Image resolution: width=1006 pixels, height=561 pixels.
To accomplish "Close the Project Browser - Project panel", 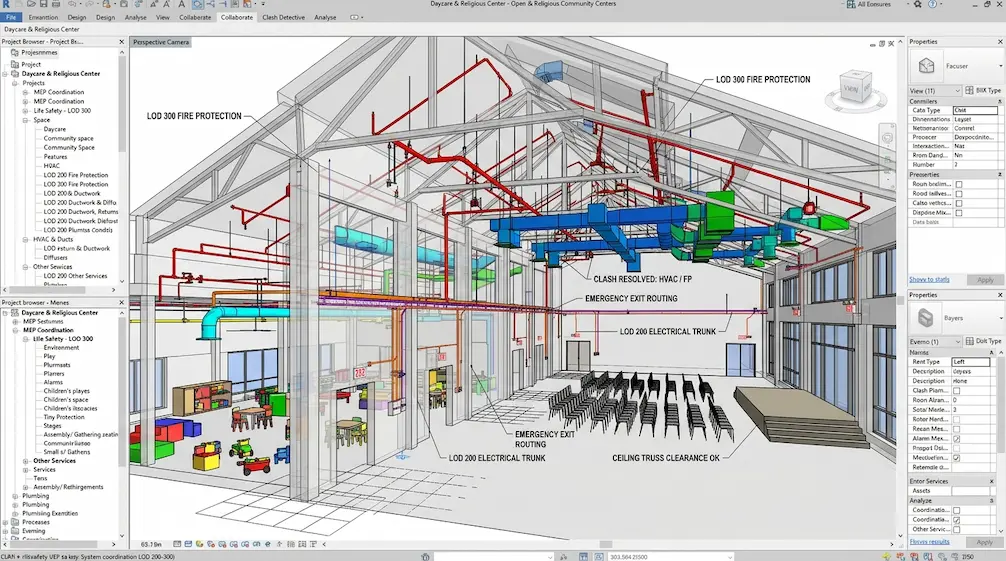I will pyautogui.click(x=121, y=42).
